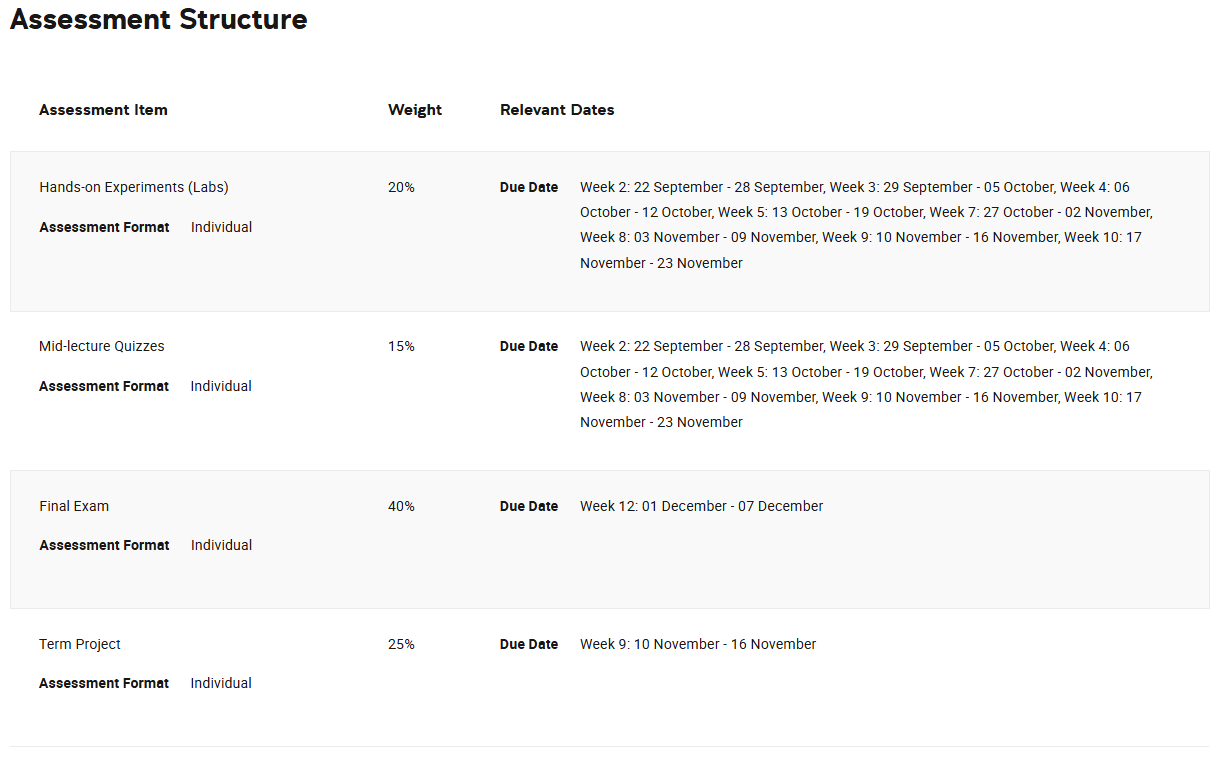
Task: Click the Assessment Structure heading
Action: 159,19
